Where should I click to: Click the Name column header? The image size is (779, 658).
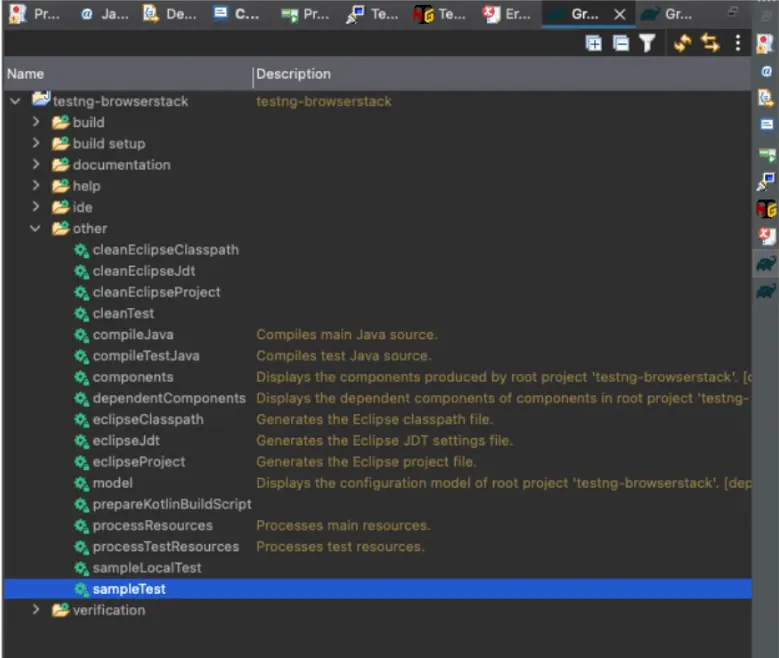(x=26, y=74)
